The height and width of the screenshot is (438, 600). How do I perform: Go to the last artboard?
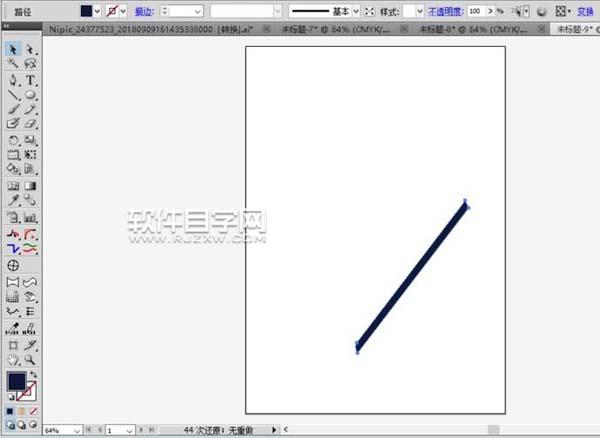[x=152, y=430]
